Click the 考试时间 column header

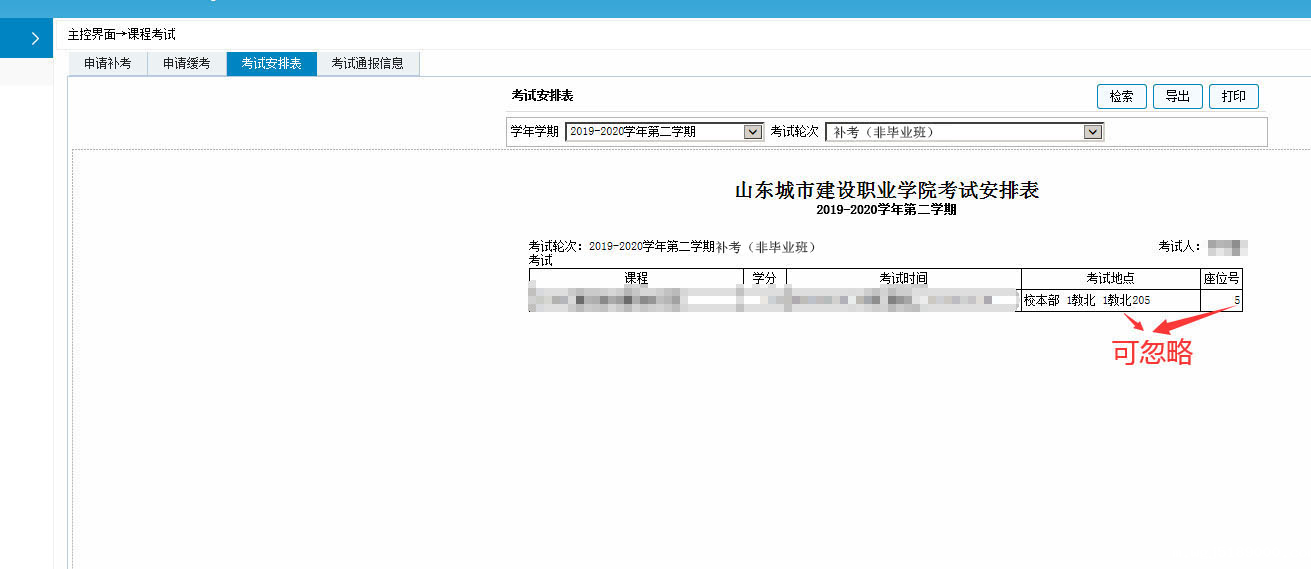pyautogui.click(x=903, y=278)
